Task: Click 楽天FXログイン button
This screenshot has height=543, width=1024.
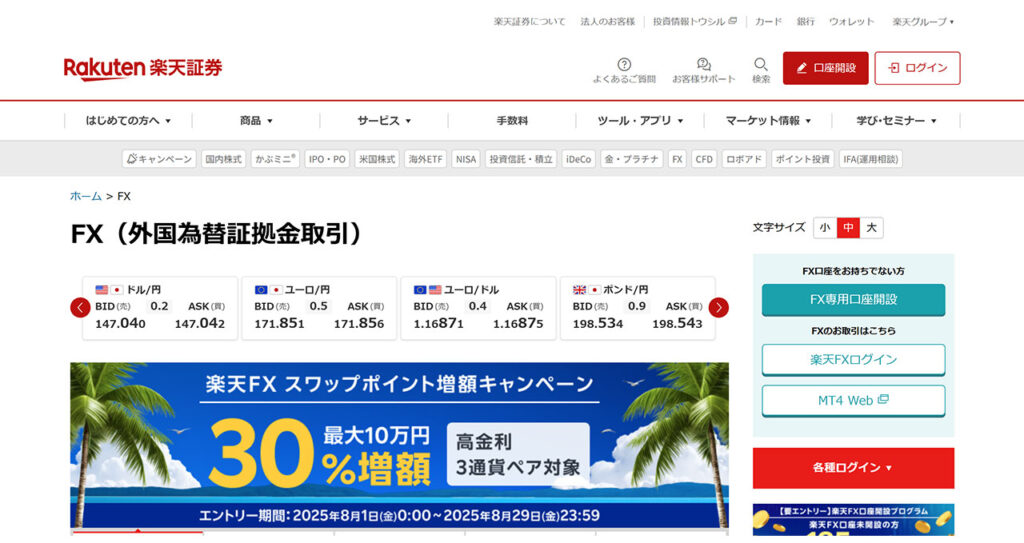Action: (853, 360)
